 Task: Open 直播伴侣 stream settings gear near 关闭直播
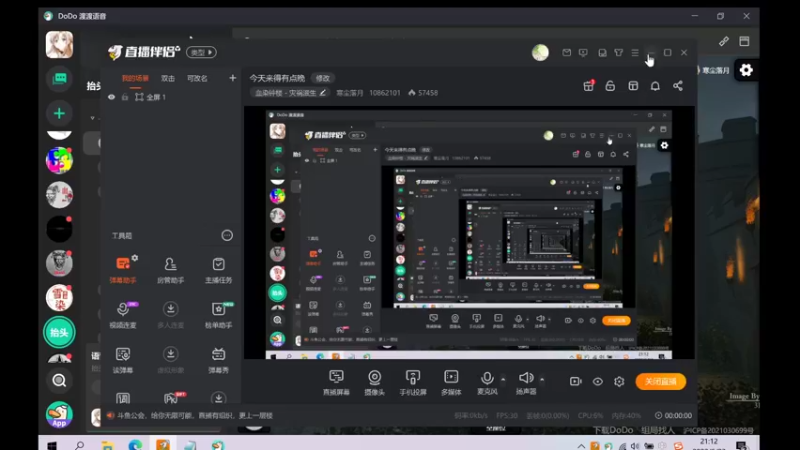pos(619,382)
